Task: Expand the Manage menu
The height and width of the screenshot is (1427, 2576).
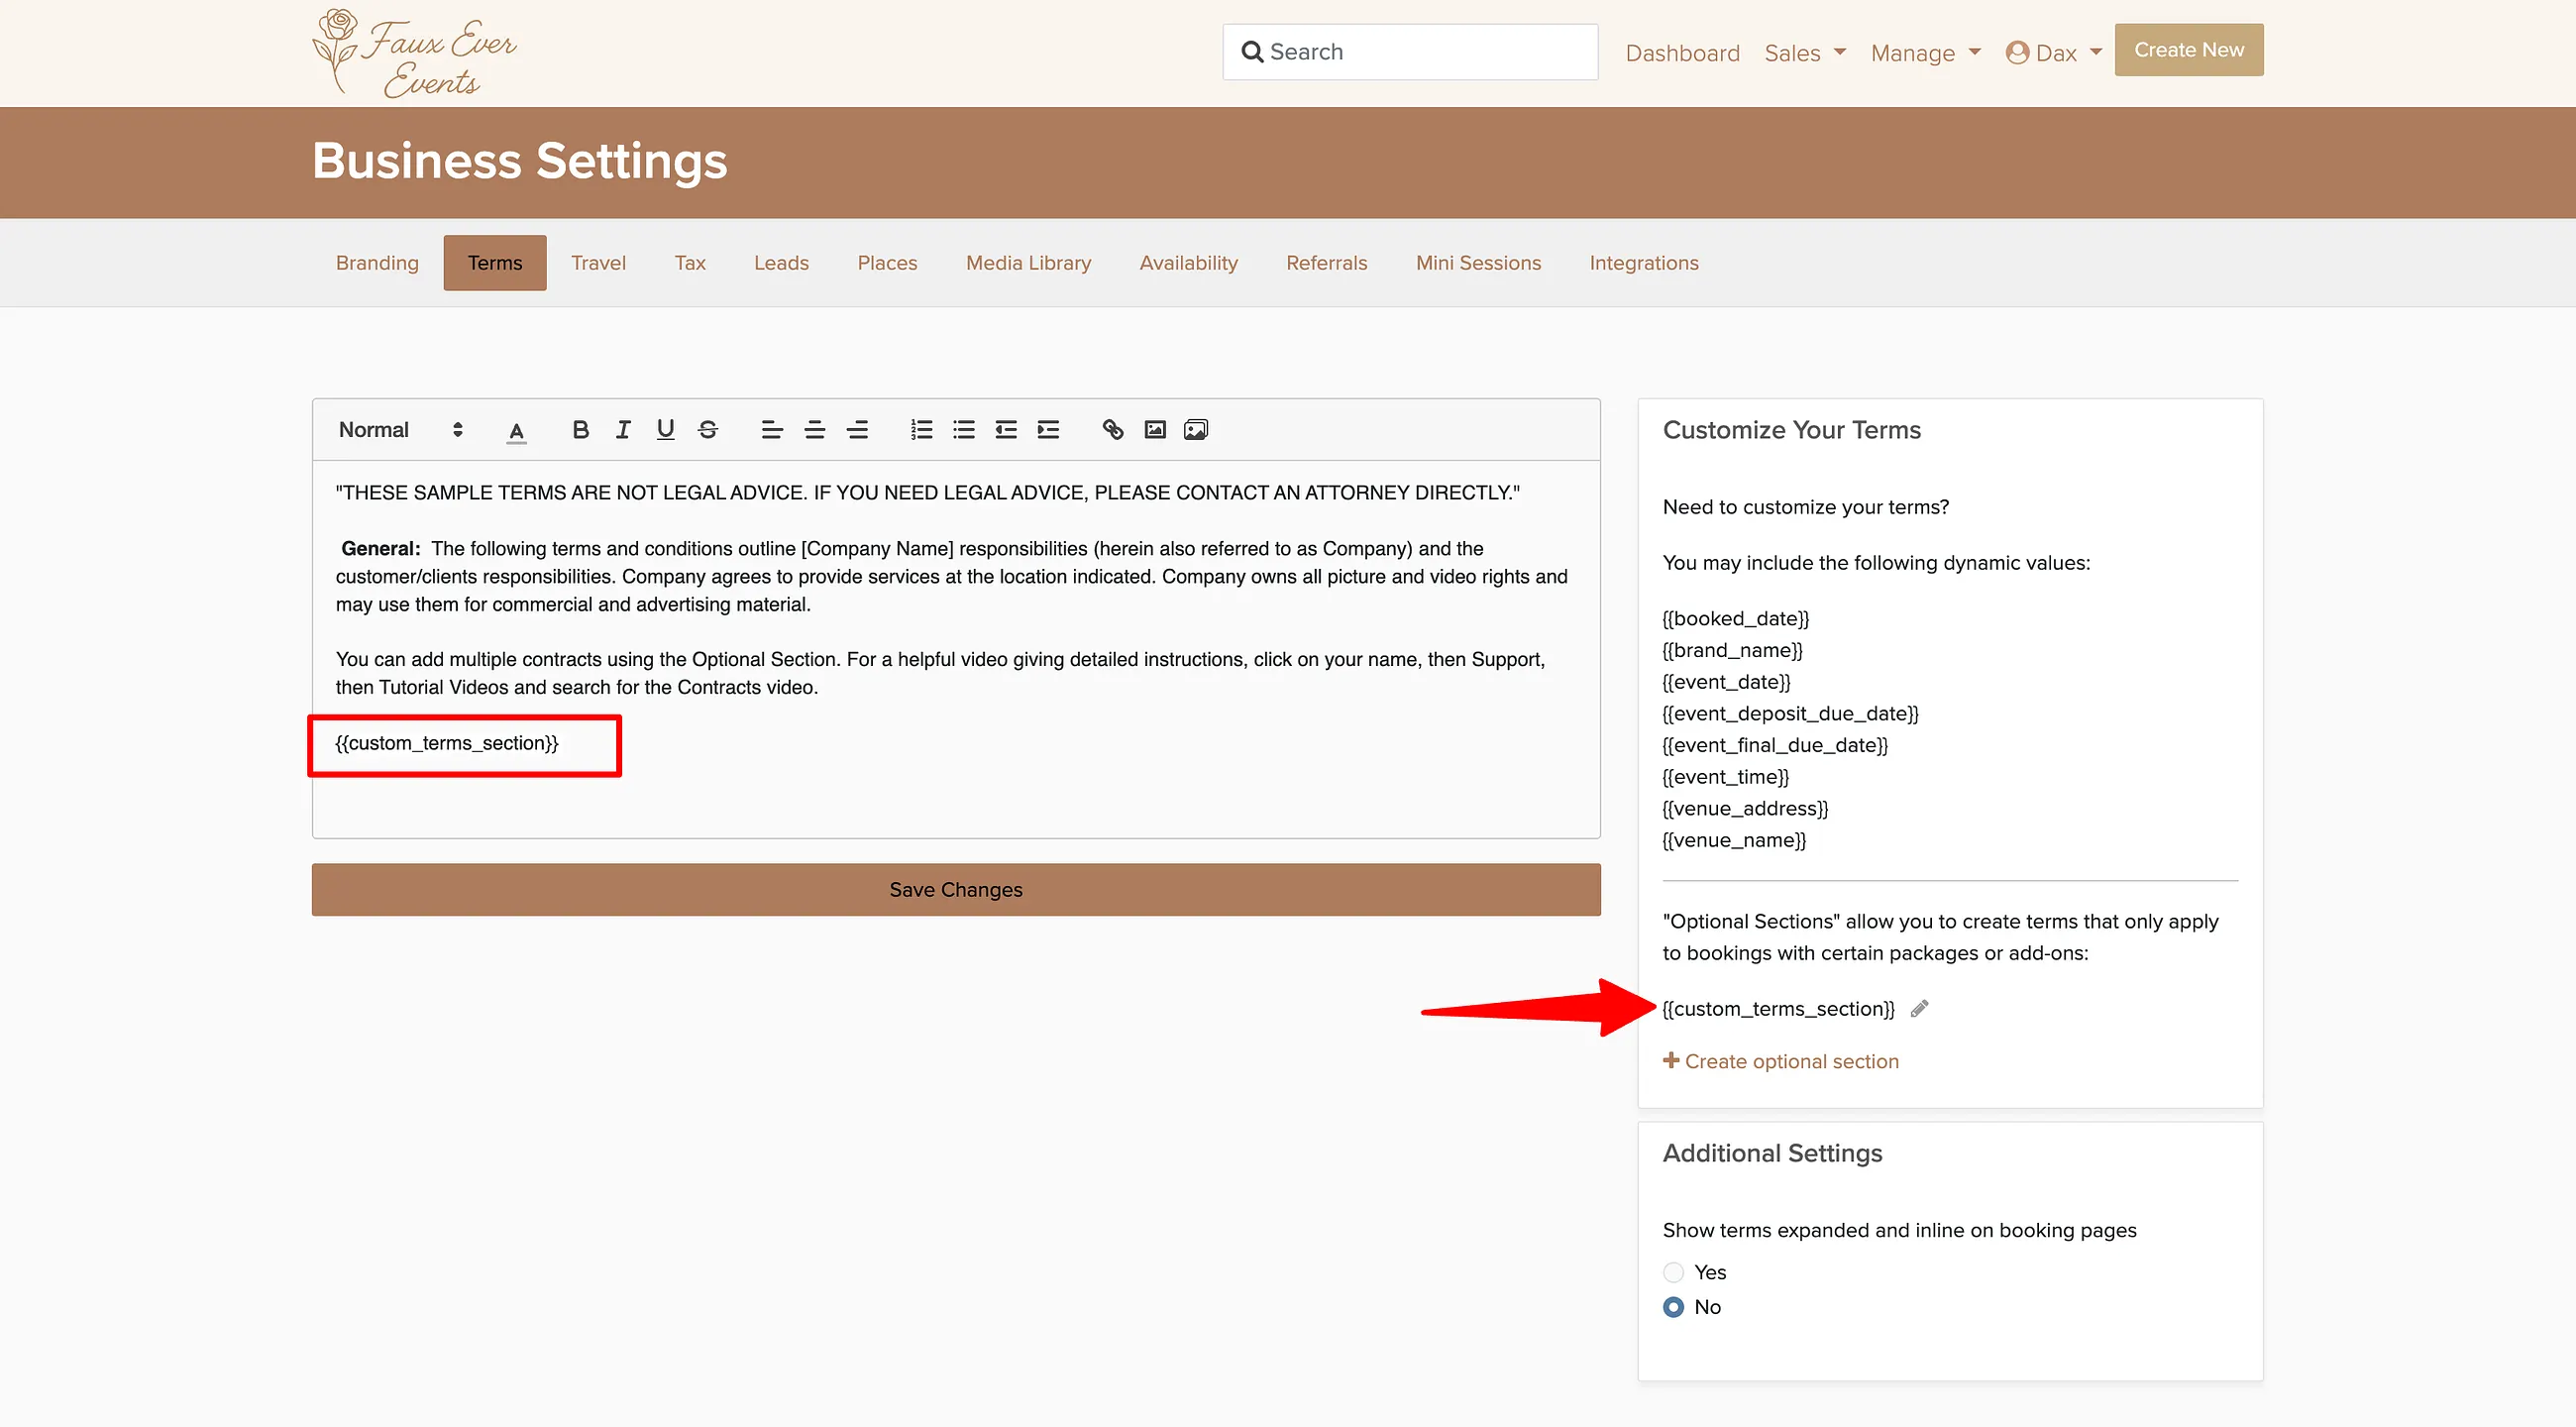Action: (1925, 53)
